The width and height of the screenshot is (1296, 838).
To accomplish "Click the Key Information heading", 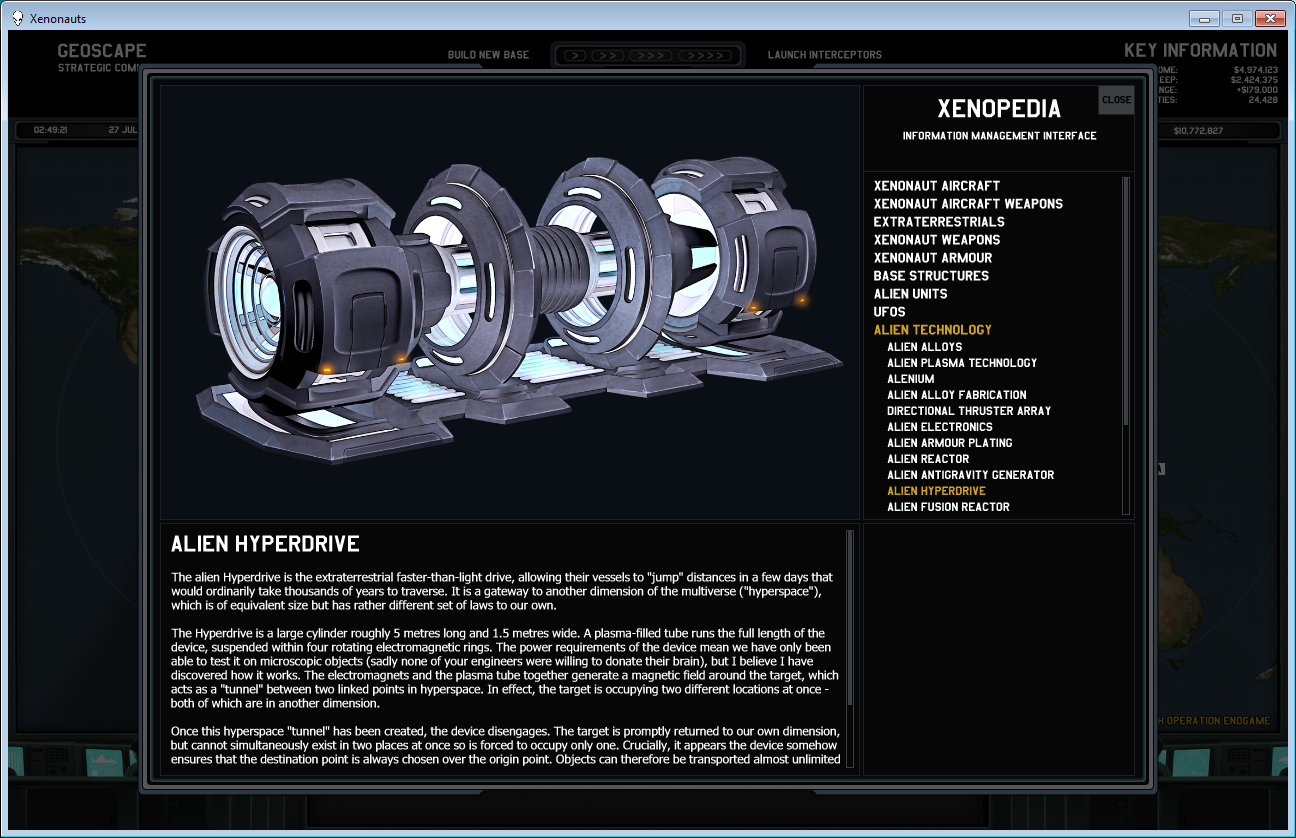I will pyautogui.click(x=1200, y=51).
